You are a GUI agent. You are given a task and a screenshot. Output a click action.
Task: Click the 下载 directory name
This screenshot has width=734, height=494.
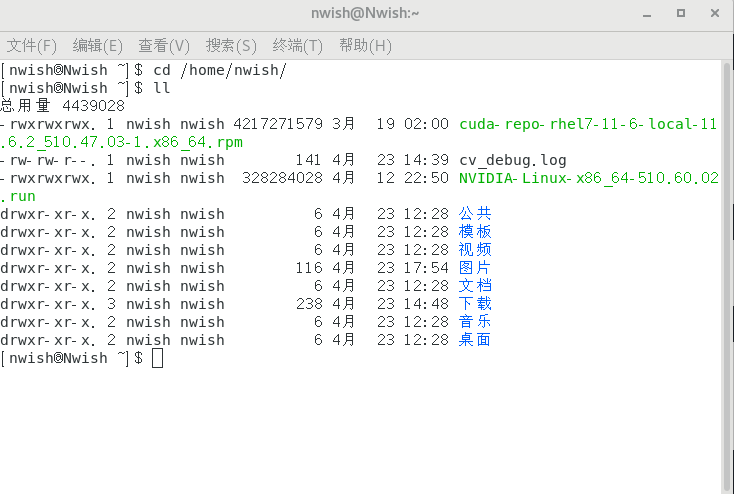click(475, 304)
